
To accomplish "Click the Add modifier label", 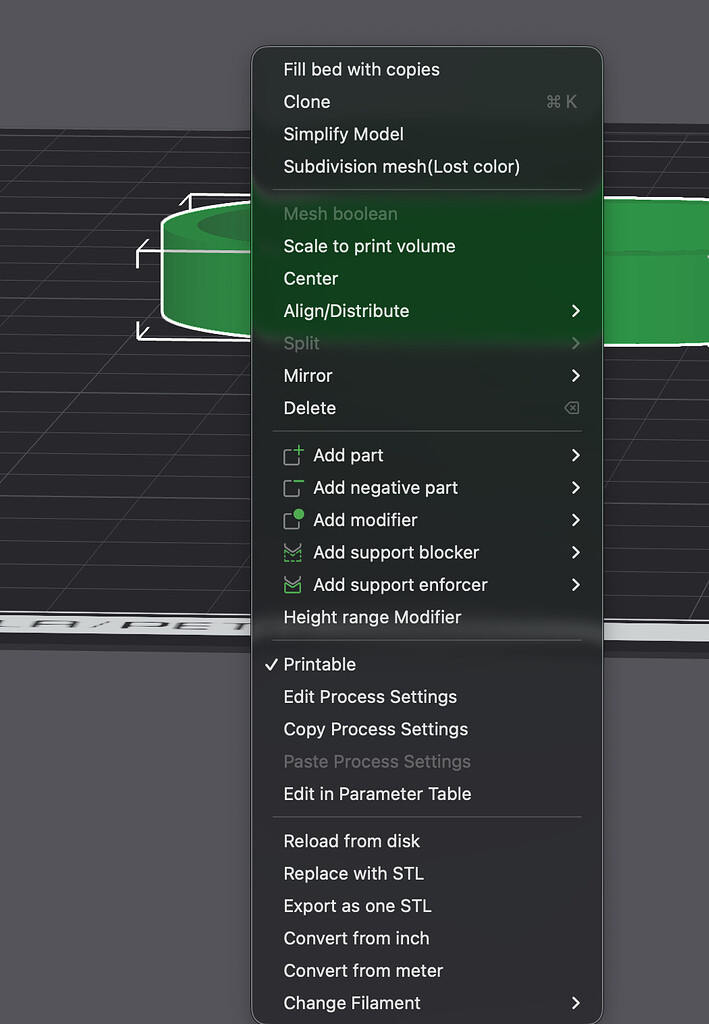I will tap(365, 520).
